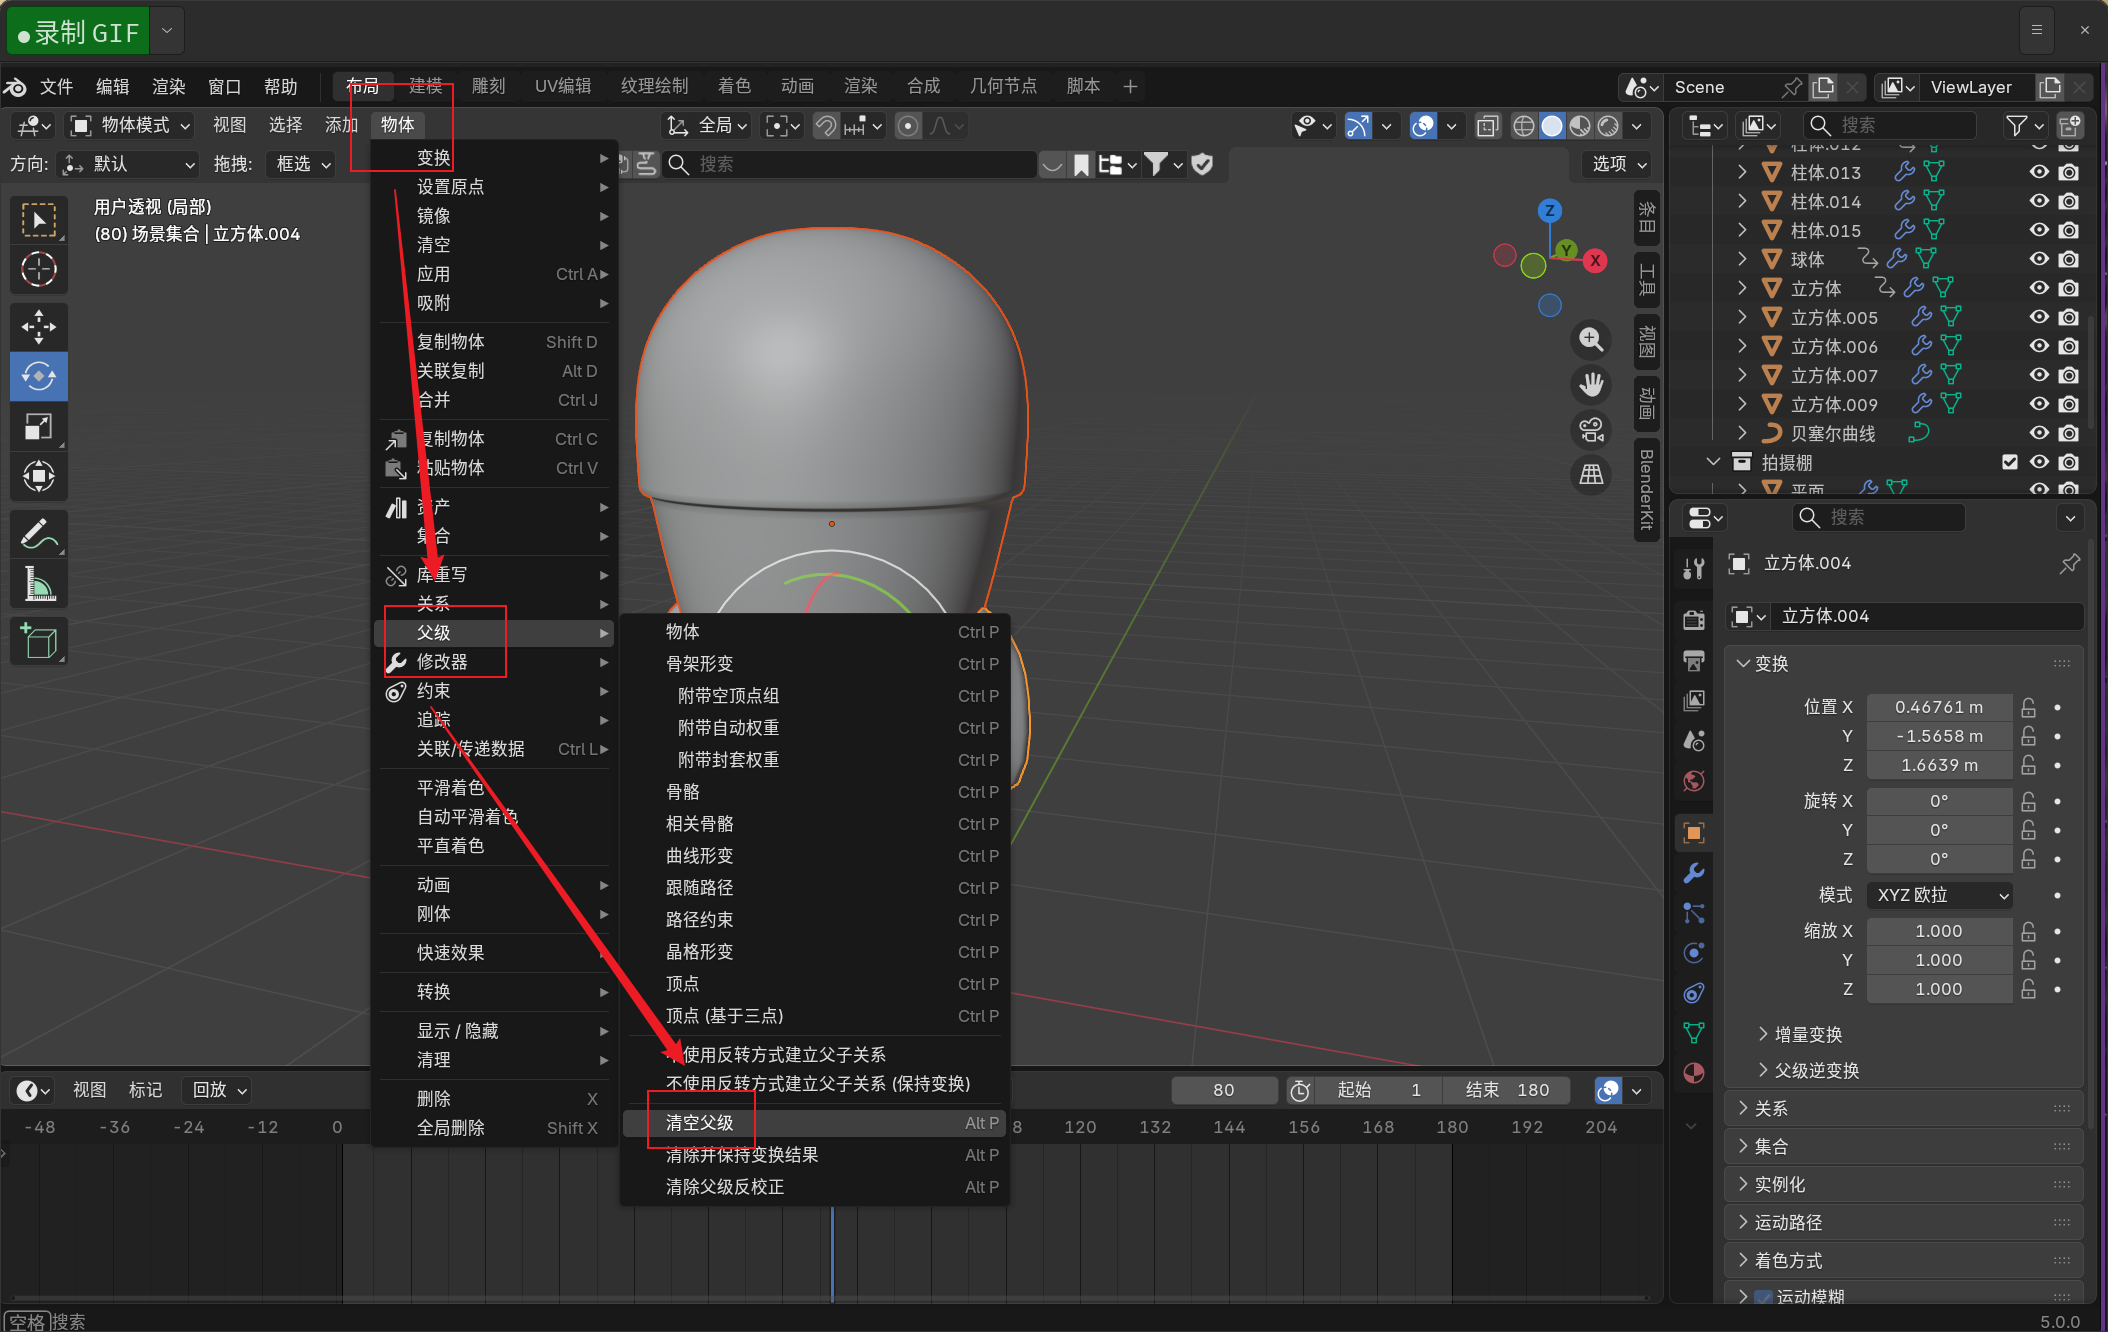Toggle camera view in viewport gizmo
Image resolution: width=2108 pixels, height=1332 pixels.
click(x=1591, y=431)
